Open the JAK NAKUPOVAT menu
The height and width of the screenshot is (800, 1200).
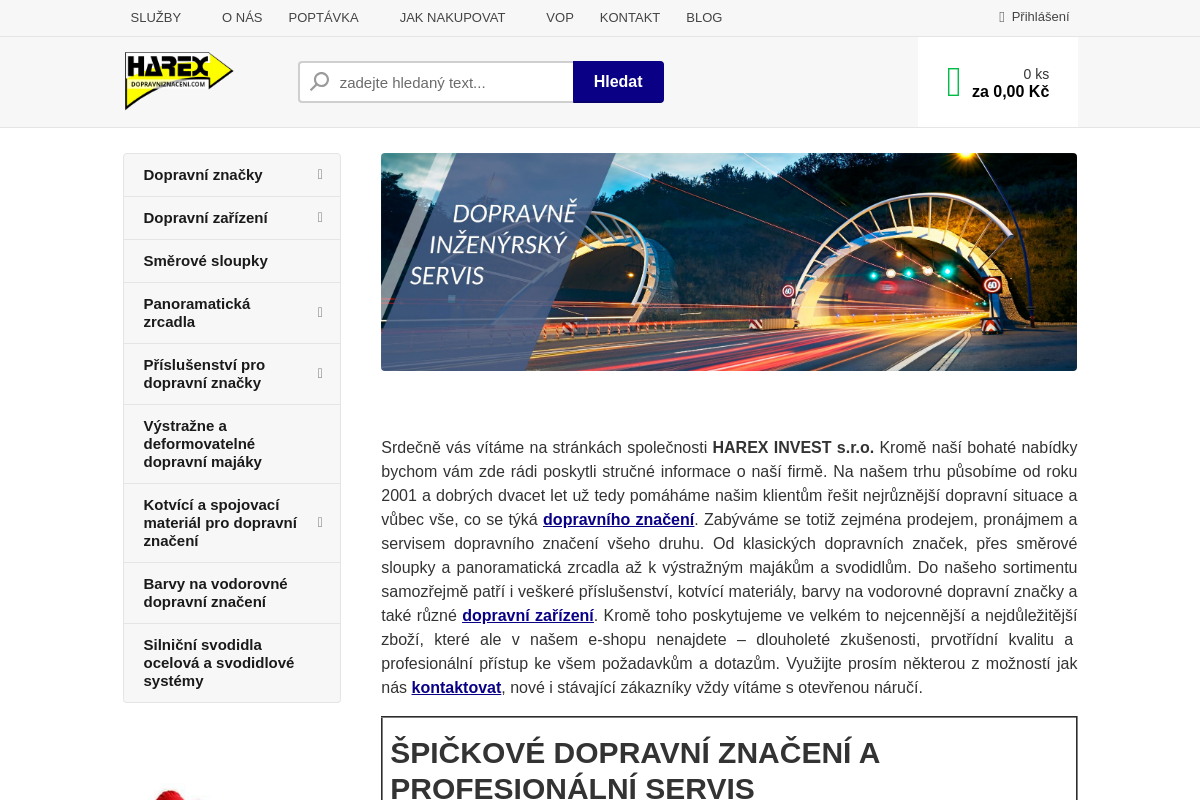[452, 17]
